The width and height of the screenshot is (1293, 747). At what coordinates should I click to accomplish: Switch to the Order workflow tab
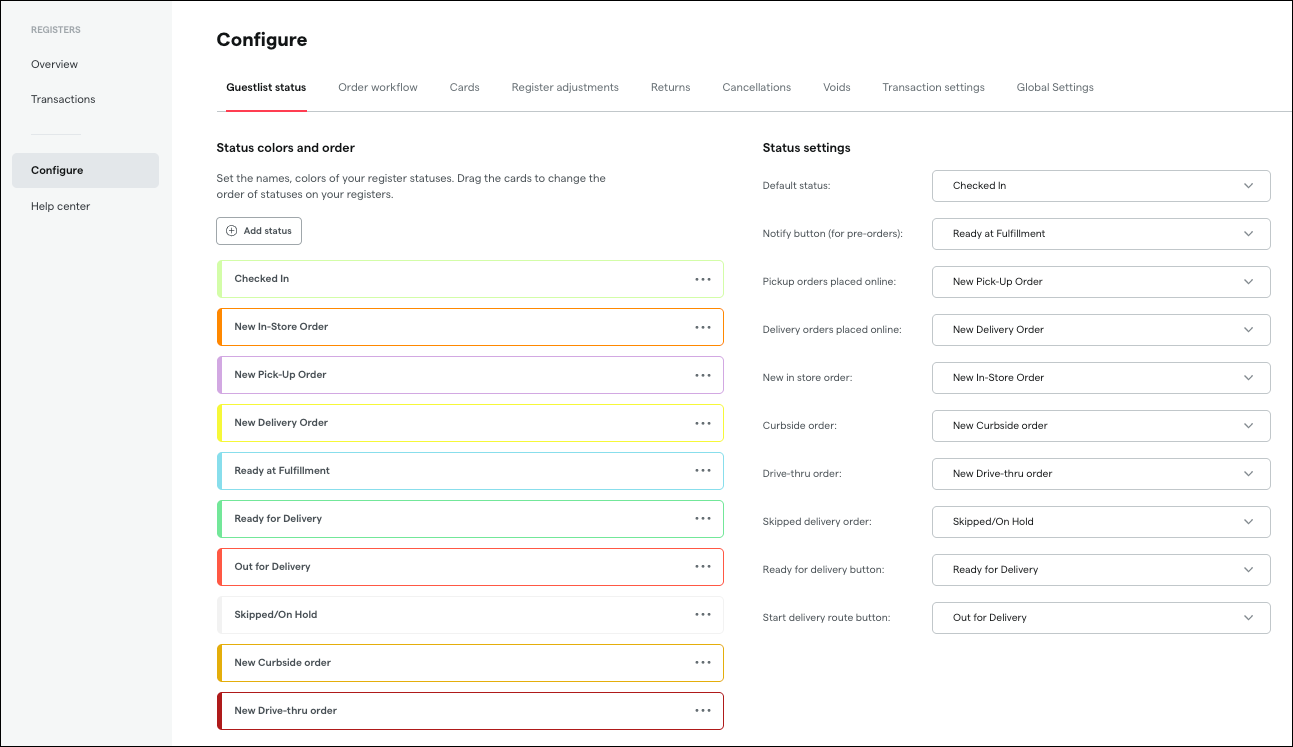(x=377, y=87)
